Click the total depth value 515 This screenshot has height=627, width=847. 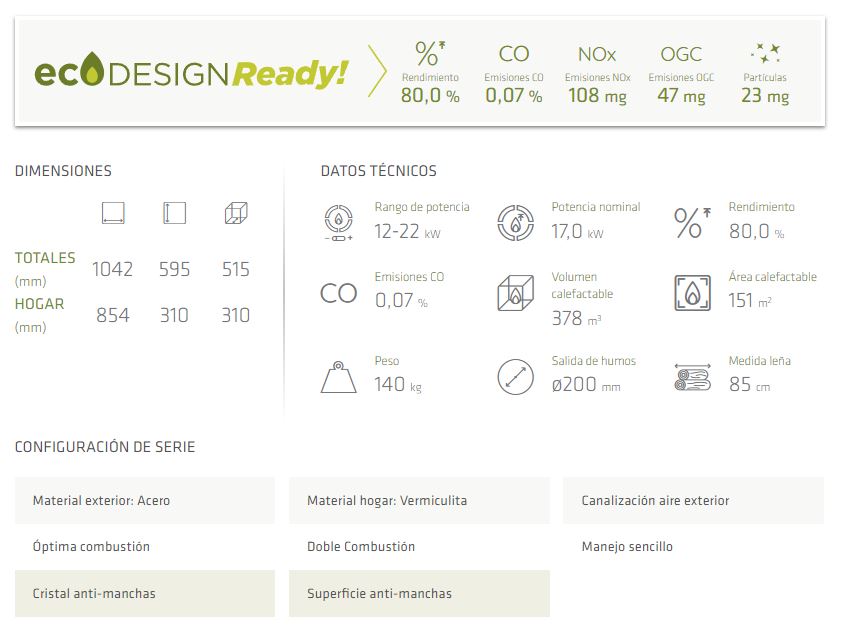[x=236, y=269]
